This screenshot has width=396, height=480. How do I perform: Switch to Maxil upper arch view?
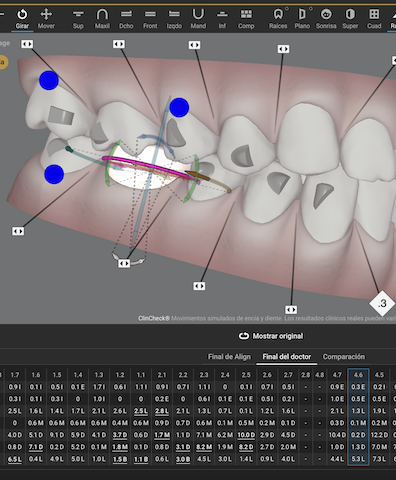(x=102, y=19)
